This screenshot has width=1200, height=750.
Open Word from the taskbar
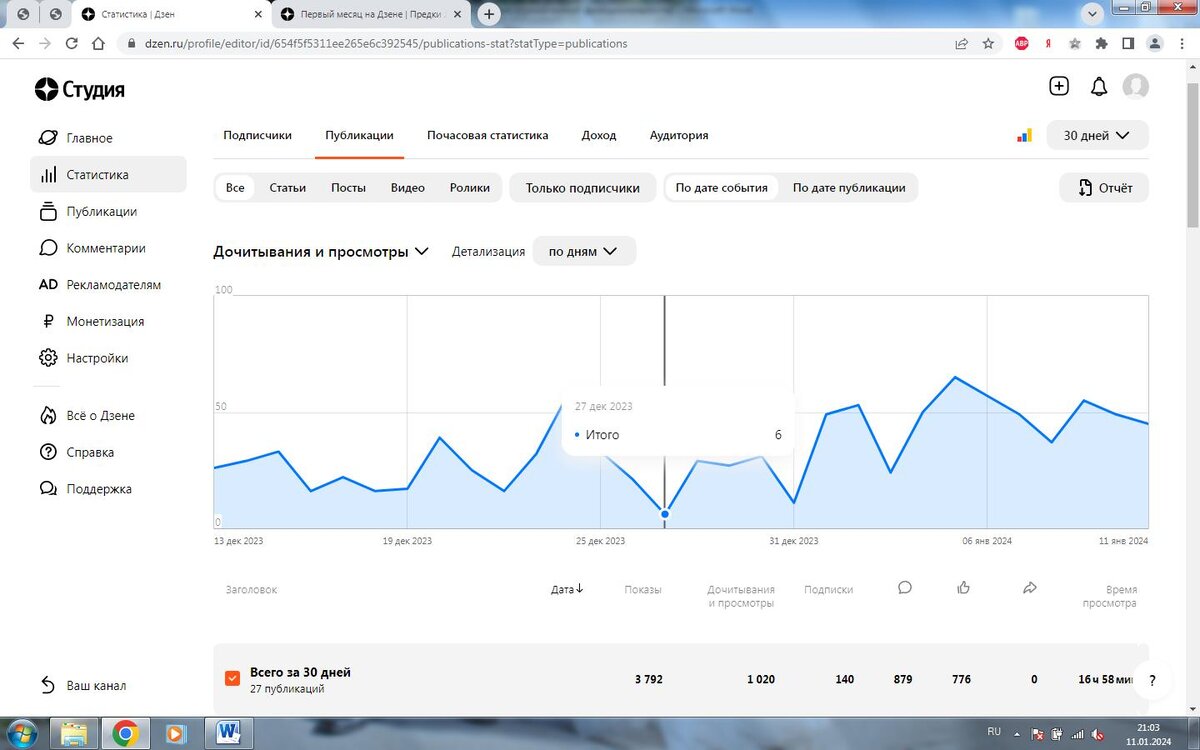[x=230, y=734]
